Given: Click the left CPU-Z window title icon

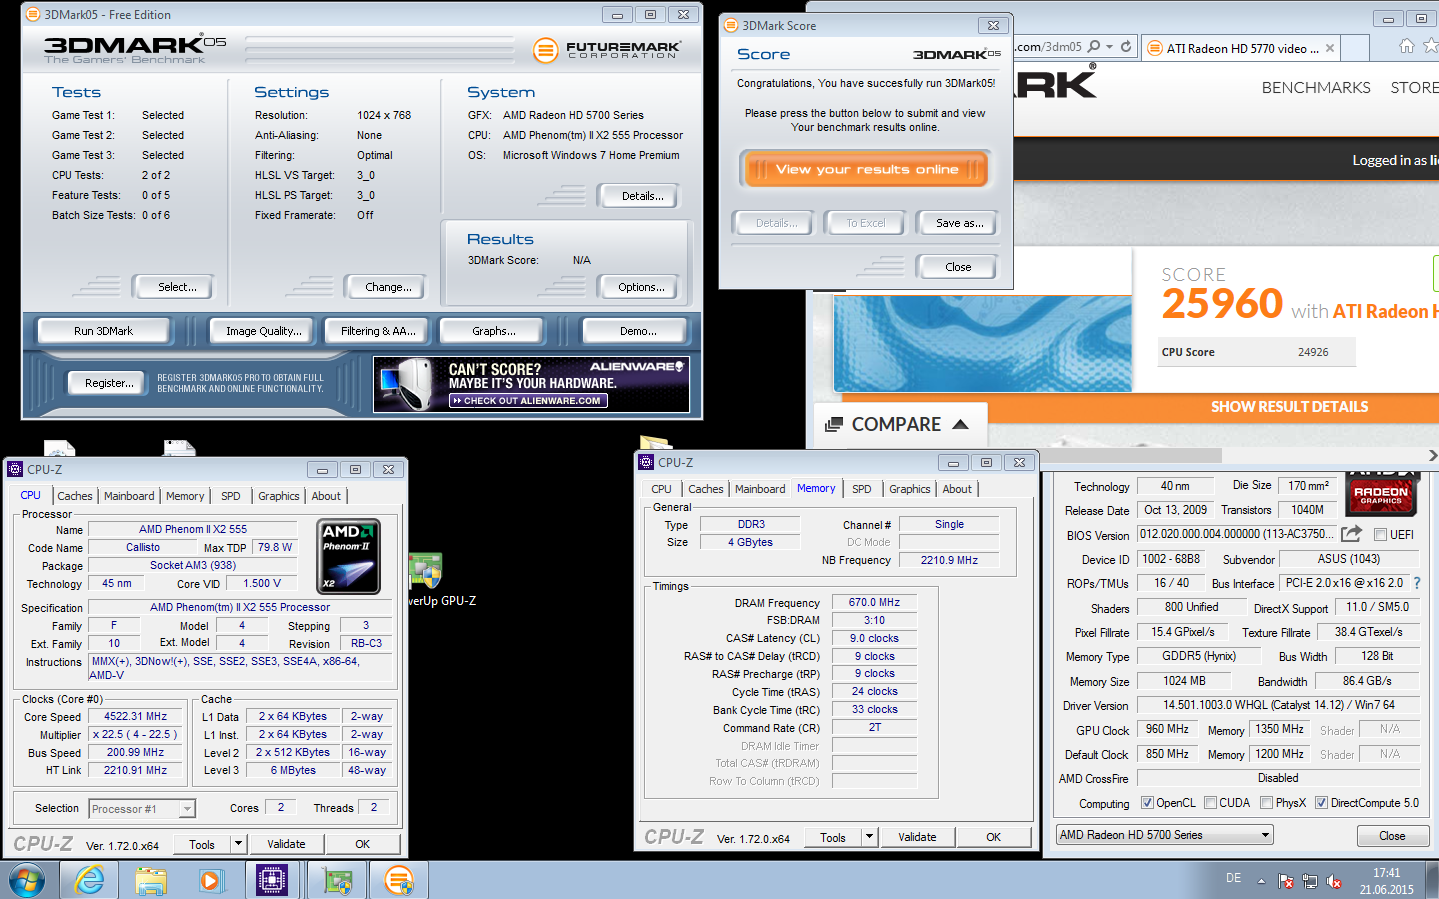Looking at the screenshot, I should (15, 469).
